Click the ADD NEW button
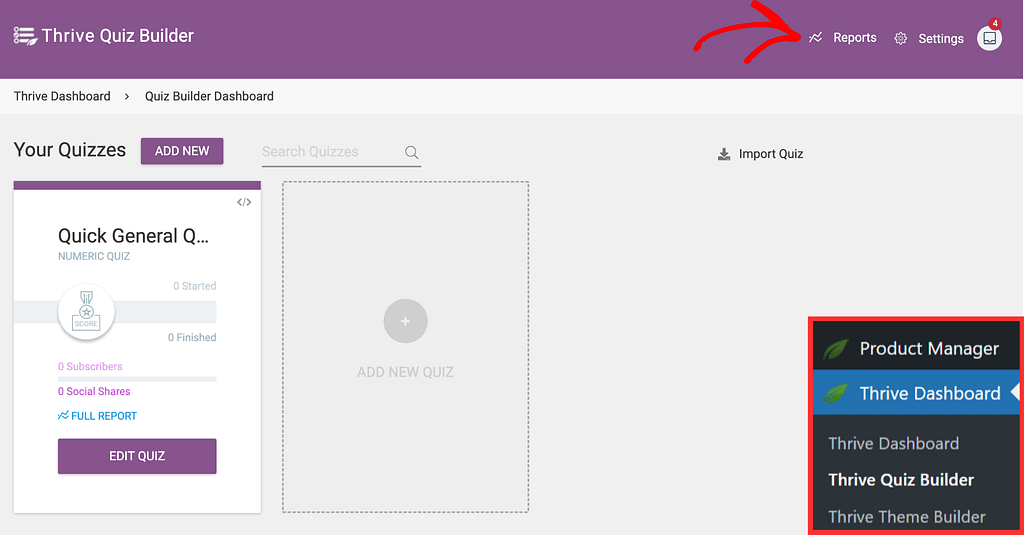The height and width of the screenshot is (535, 1024). click(182, 151)
